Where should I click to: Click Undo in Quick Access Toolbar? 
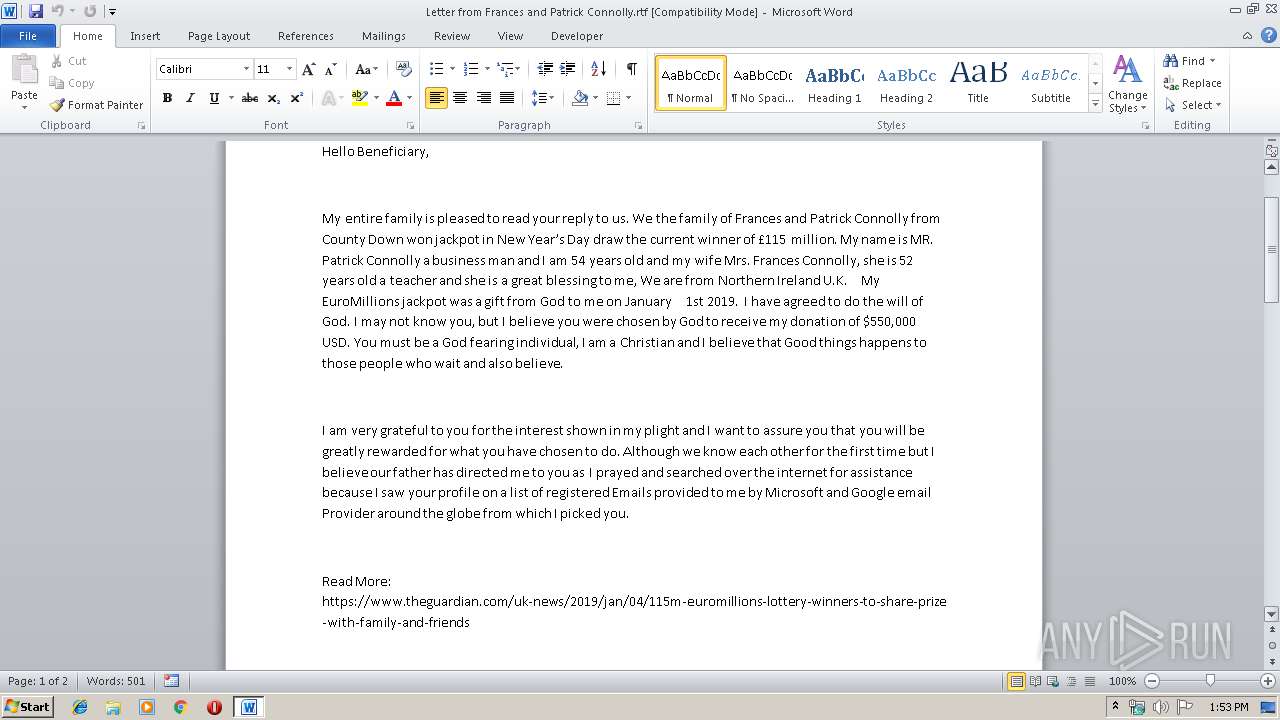point(58,11)
